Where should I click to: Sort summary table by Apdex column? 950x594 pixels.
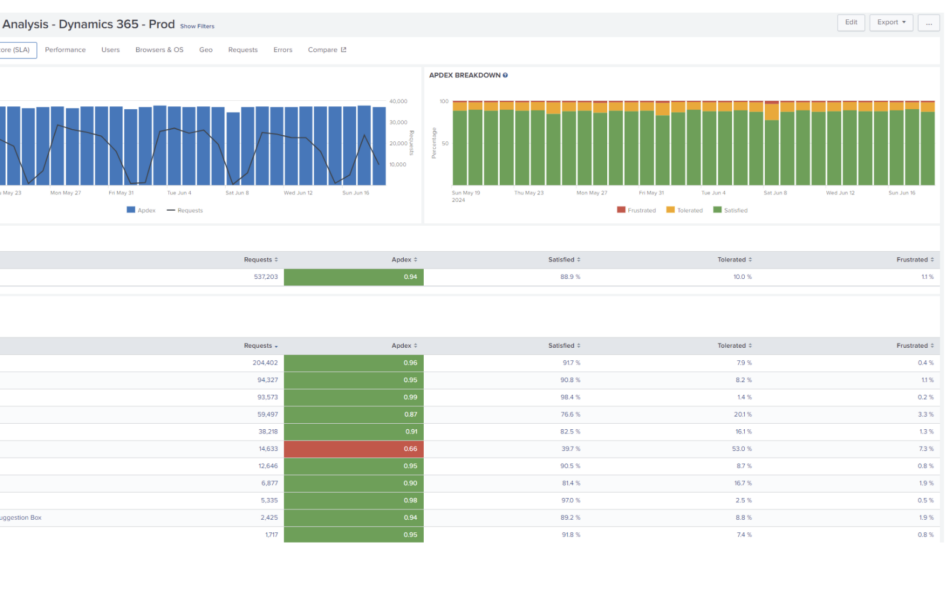point(404,260)
